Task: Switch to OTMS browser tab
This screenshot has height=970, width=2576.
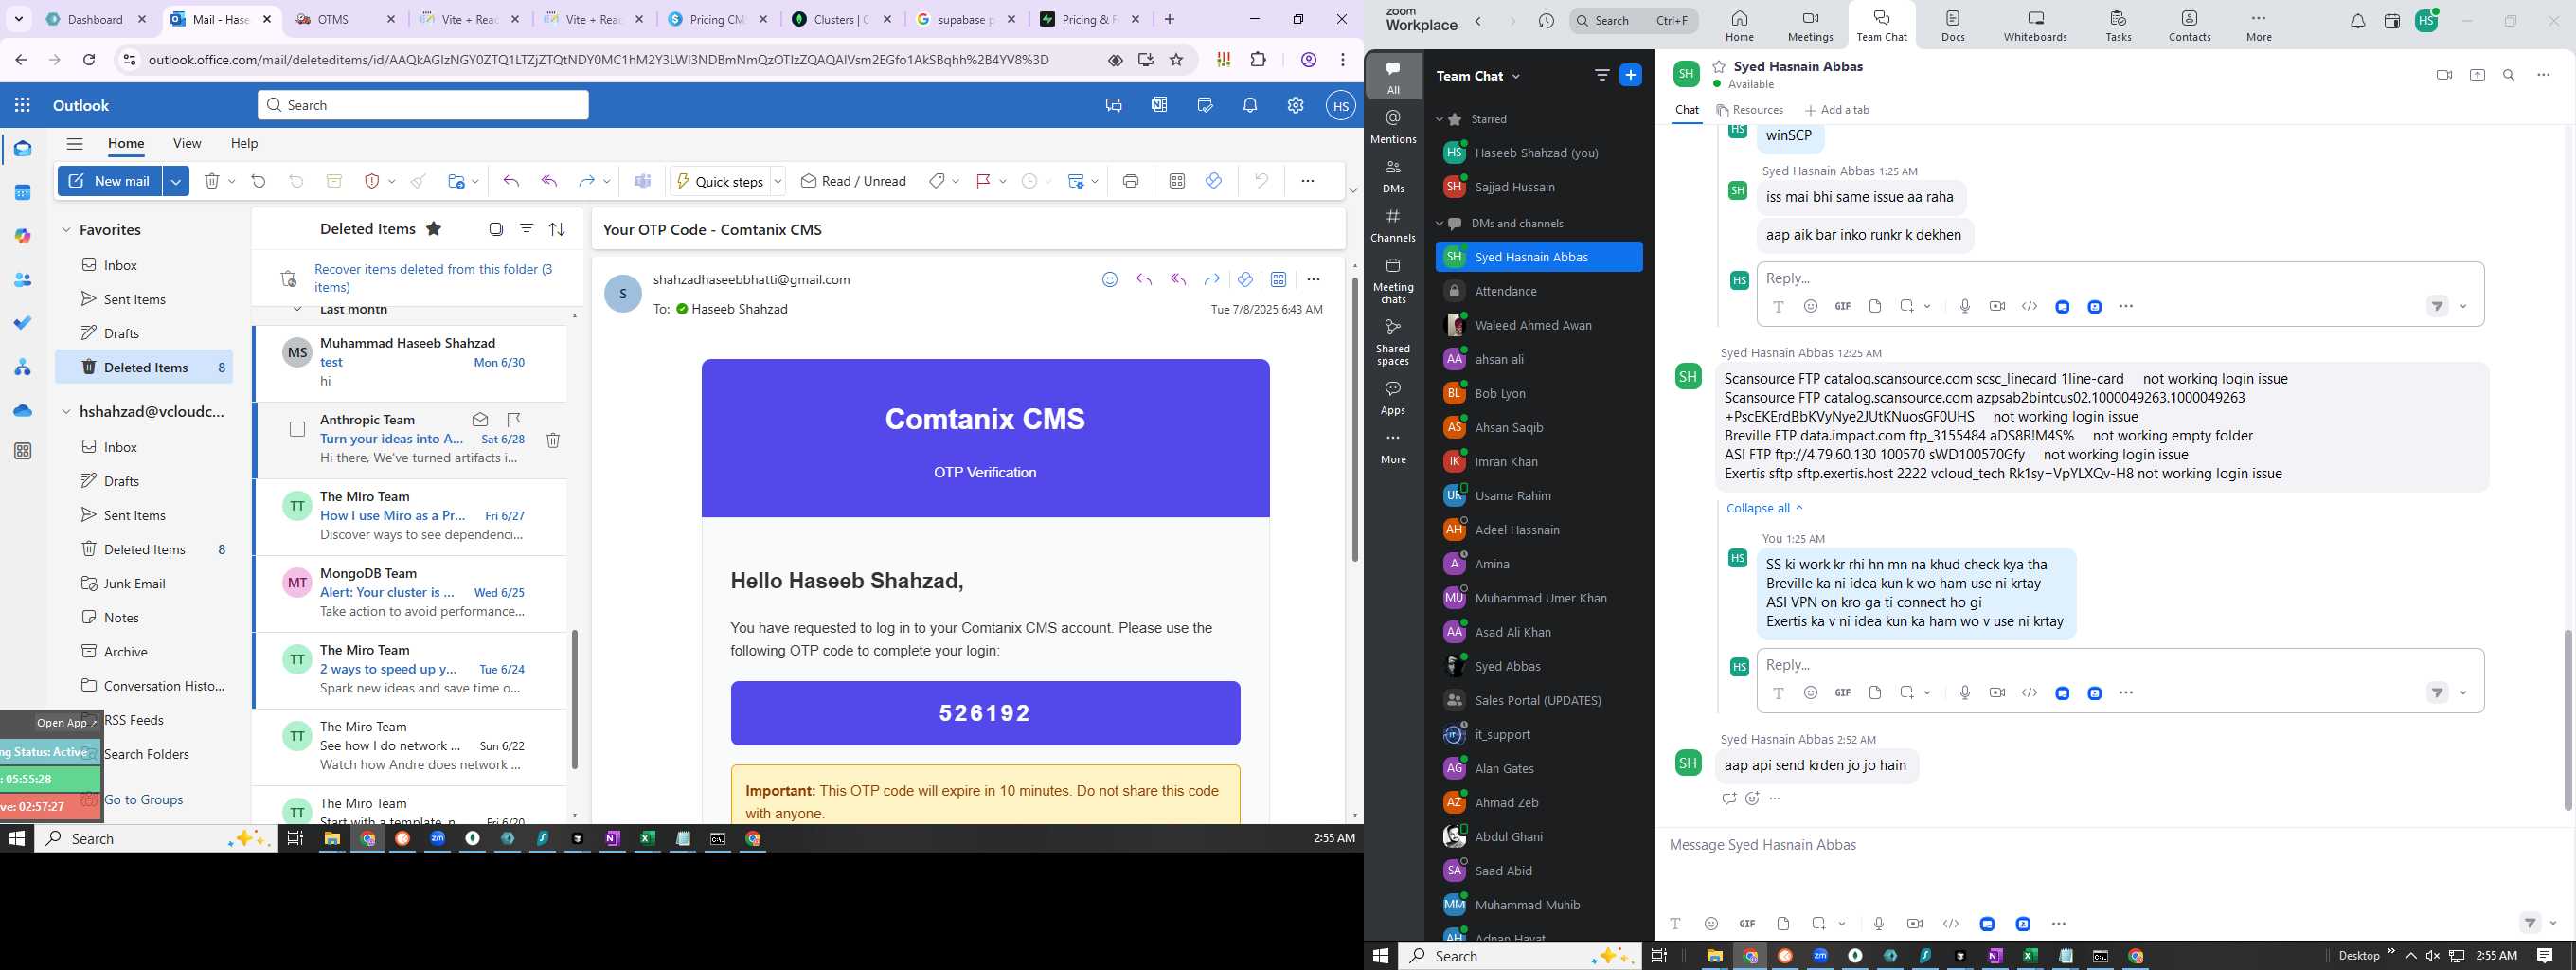Action: click(346, 19)
